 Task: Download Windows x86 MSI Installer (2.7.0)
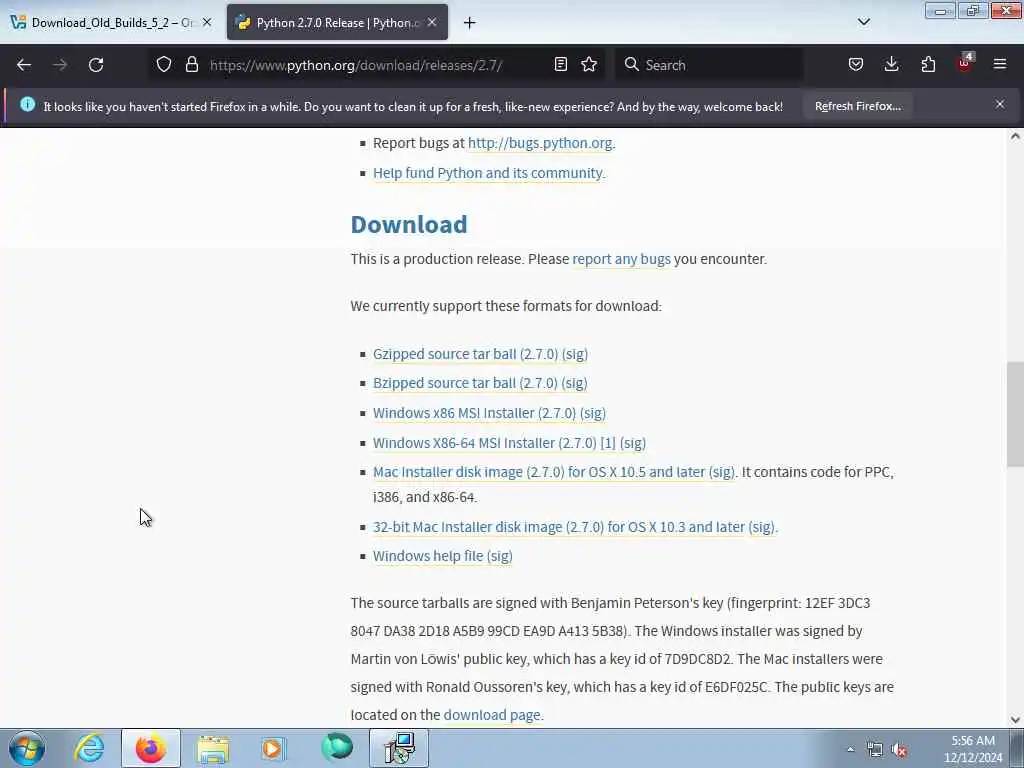(x=474, y=413)
